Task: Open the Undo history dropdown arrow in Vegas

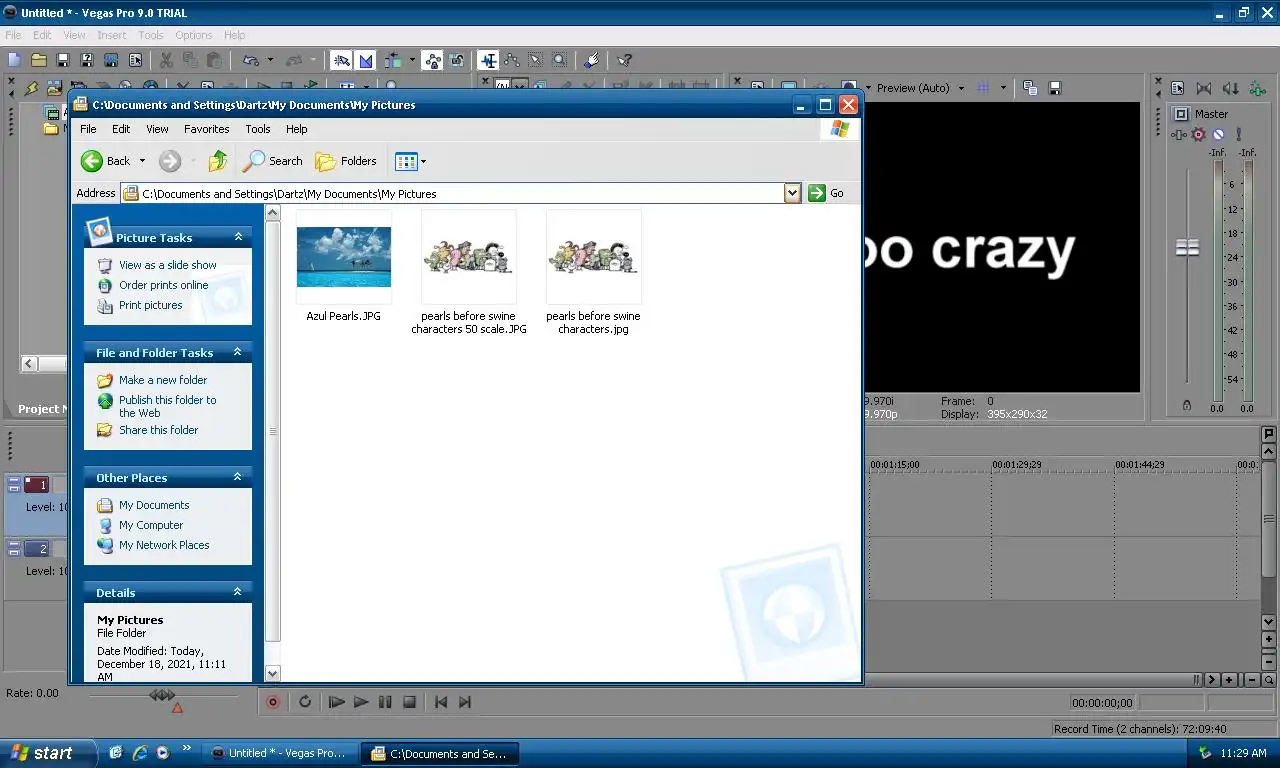Action: (x=270, y=60)
